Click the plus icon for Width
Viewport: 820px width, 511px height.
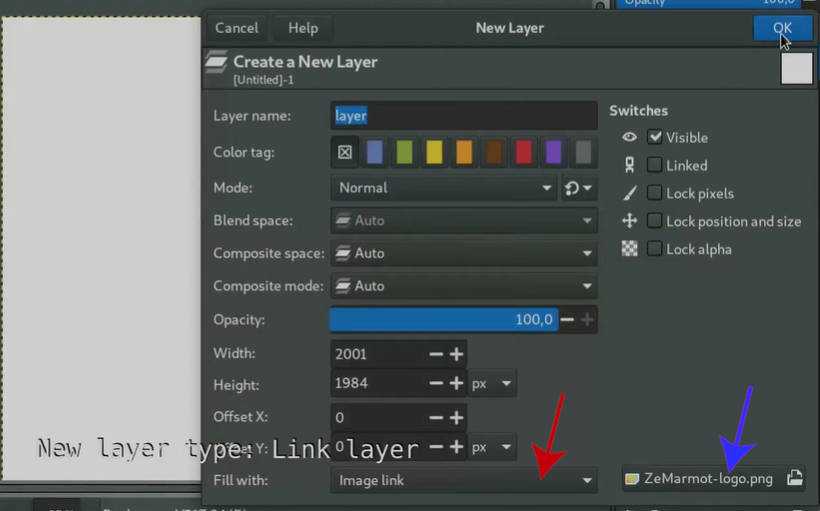coord(456,354)
